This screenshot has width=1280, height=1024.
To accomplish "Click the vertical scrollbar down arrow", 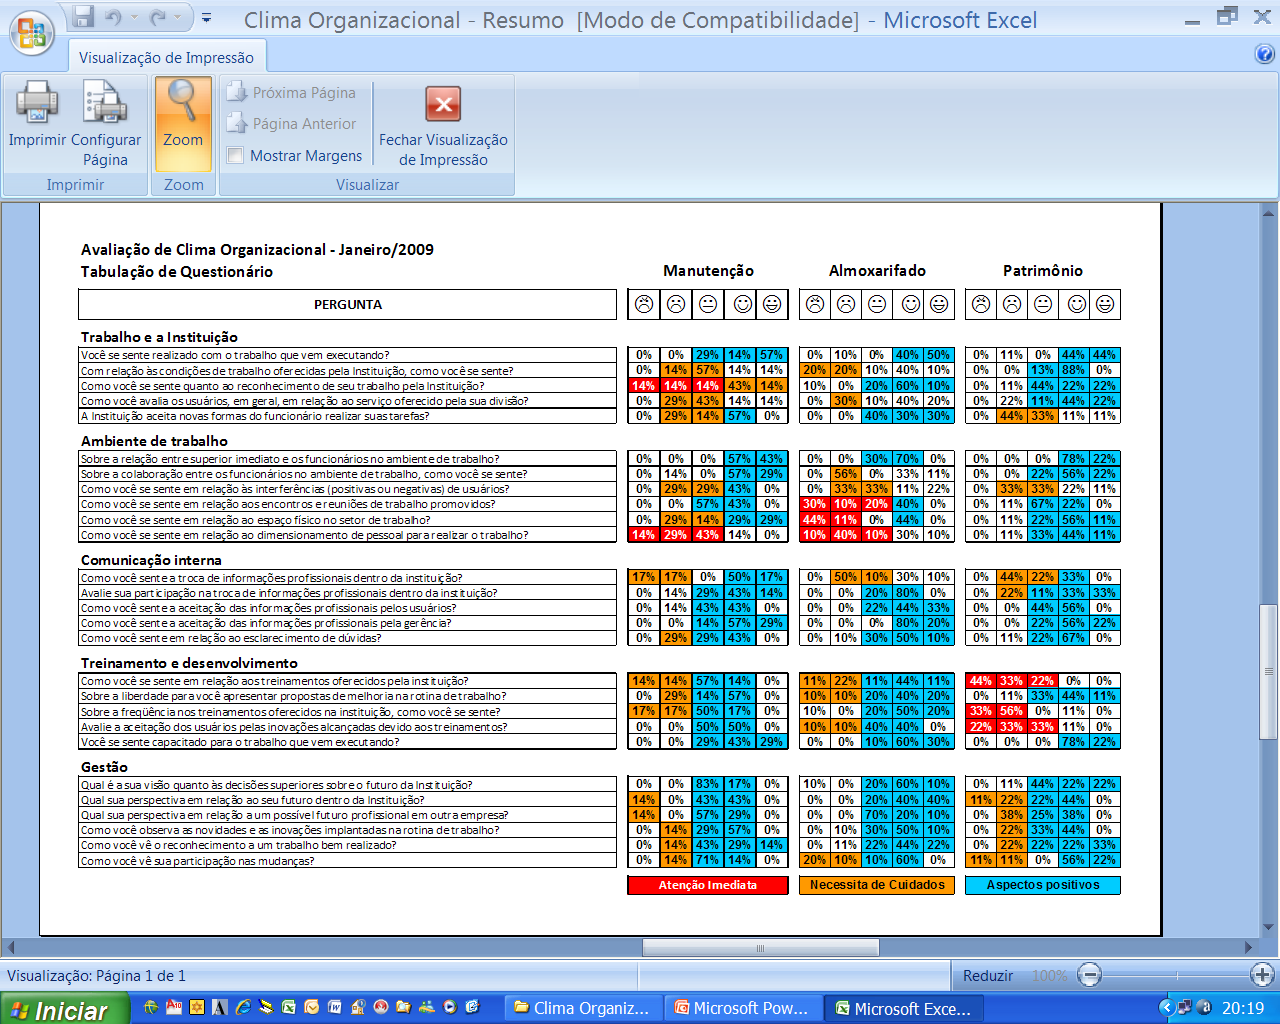I will tap(1270, 928).
